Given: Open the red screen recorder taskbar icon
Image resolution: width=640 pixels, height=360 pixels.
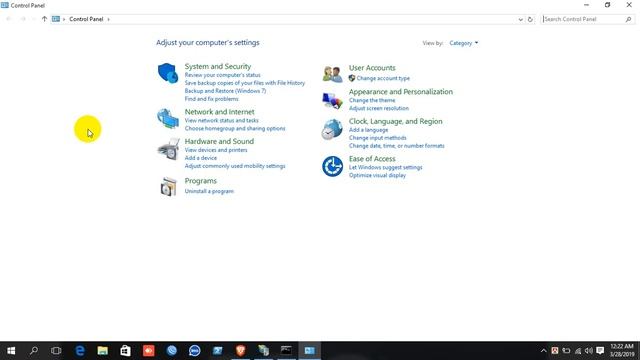Looking at the screenshot, I should click(149, 351).
